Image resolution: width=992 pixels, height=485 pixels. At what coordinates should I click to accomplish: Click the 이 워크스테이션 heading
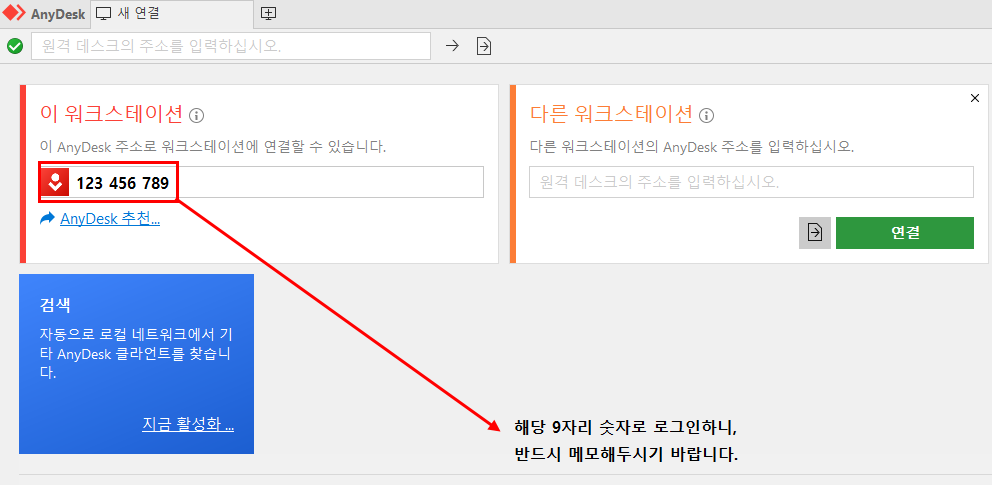pos(111,114)
